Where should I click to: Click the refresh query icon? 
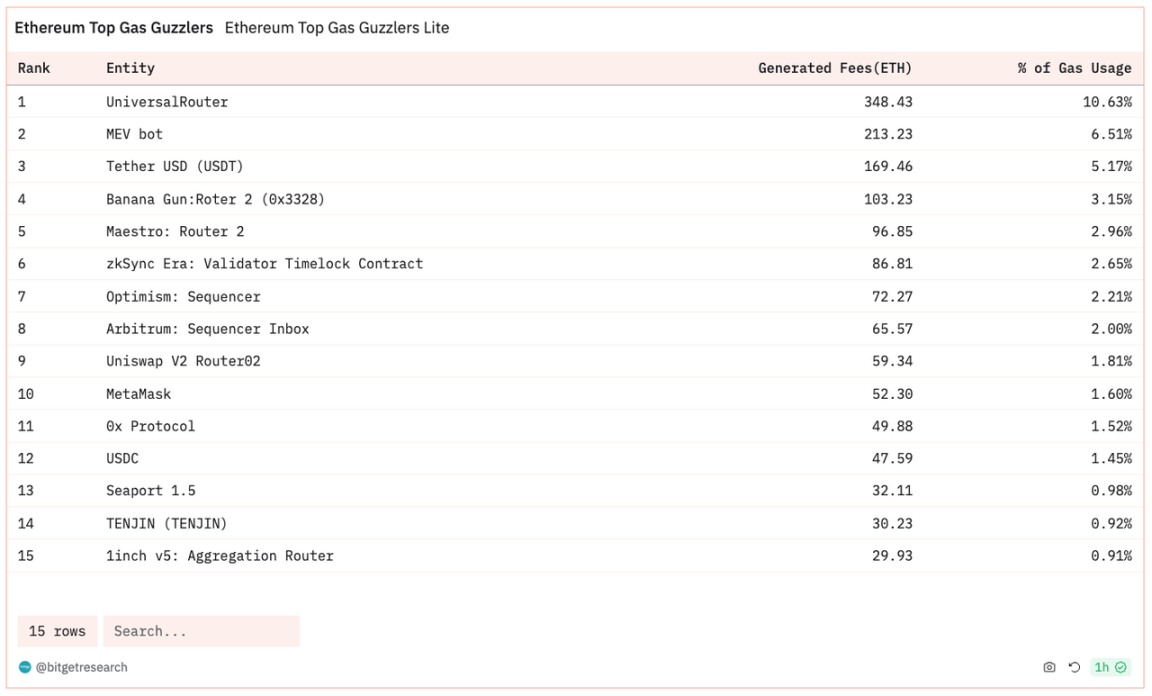coord(1074,667)
